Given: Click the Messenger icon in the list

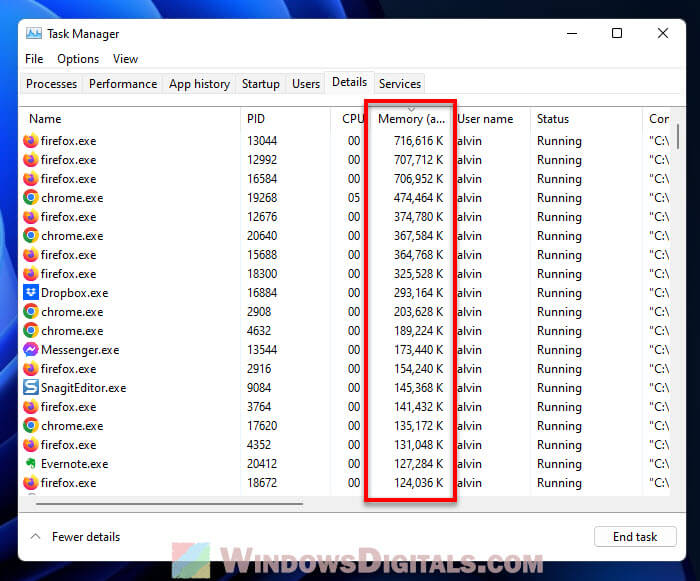Looking at the screenshot, I should coord(30,350).
